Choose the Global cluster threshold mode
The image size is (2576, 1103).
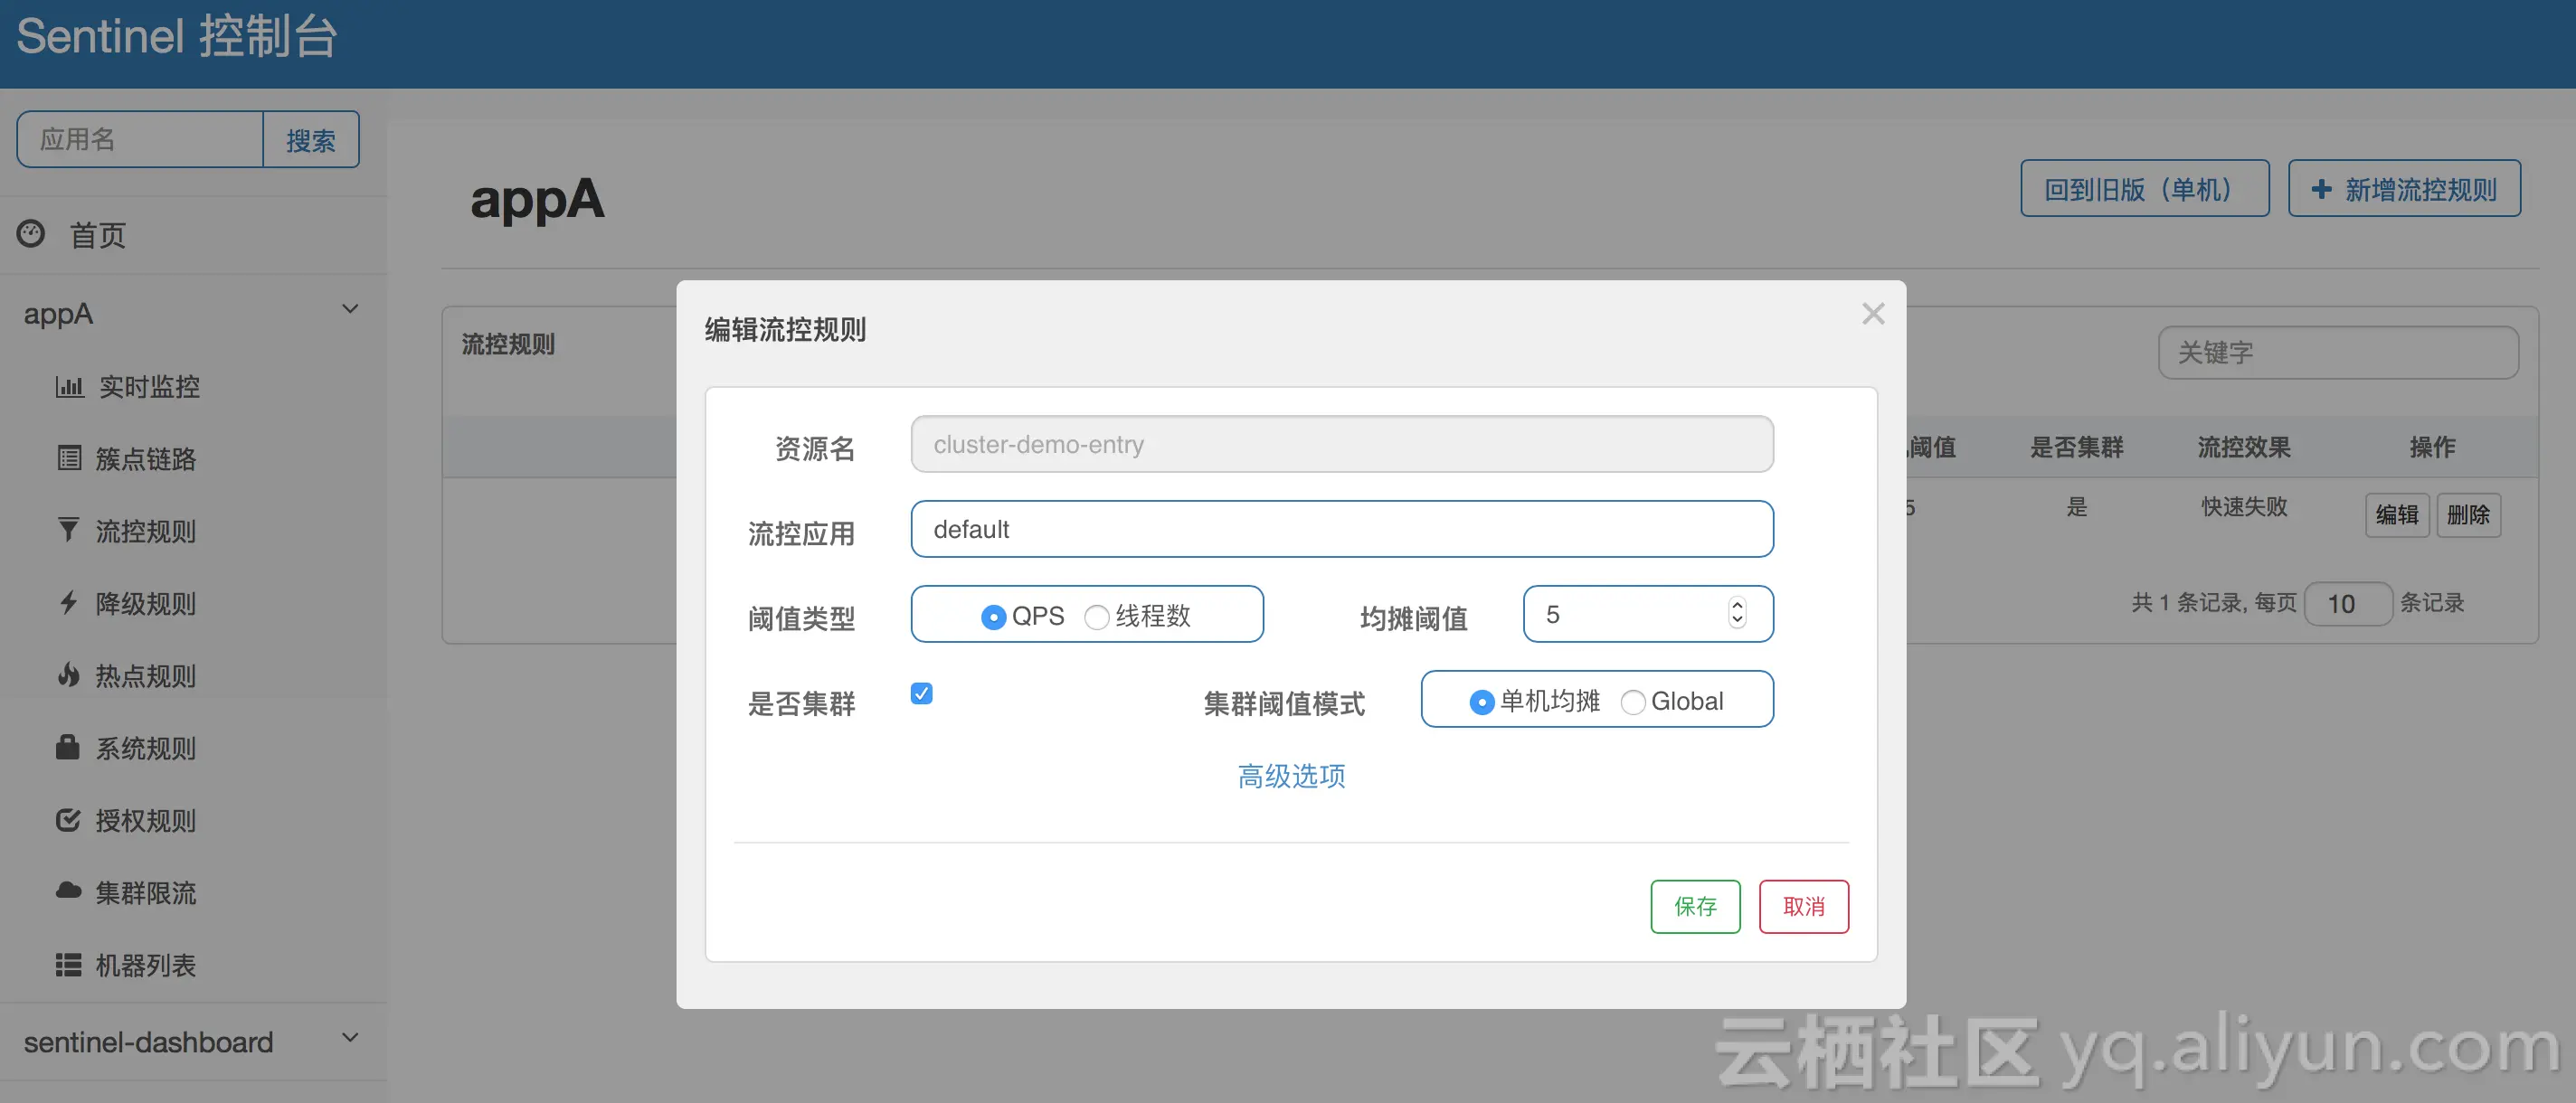pos(1632,702)
